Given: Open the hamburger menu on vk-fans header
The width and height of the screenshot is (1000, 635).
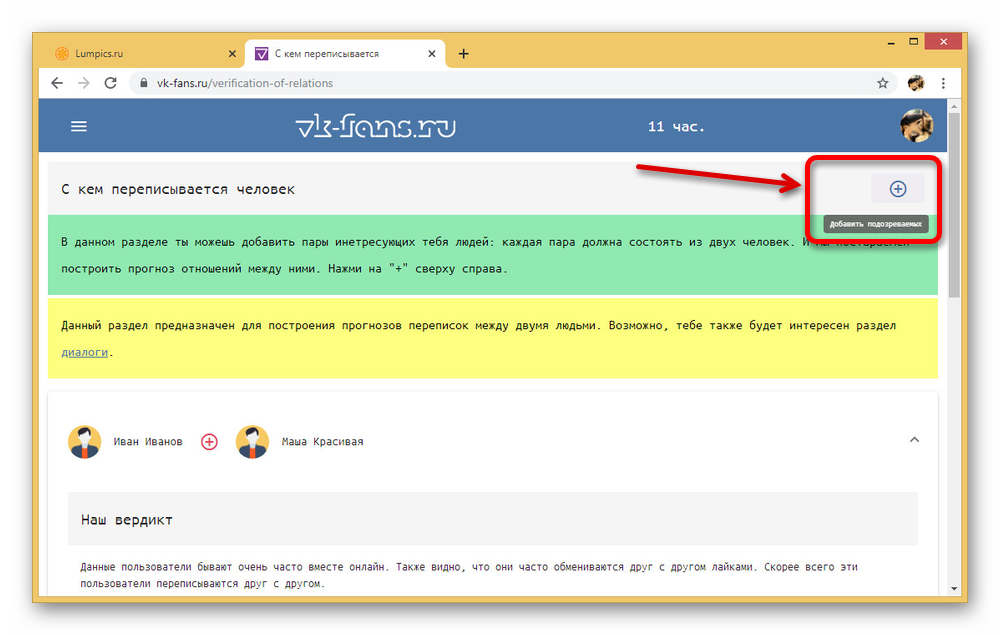Looking at the screenshot, I should tap(78, 126).
